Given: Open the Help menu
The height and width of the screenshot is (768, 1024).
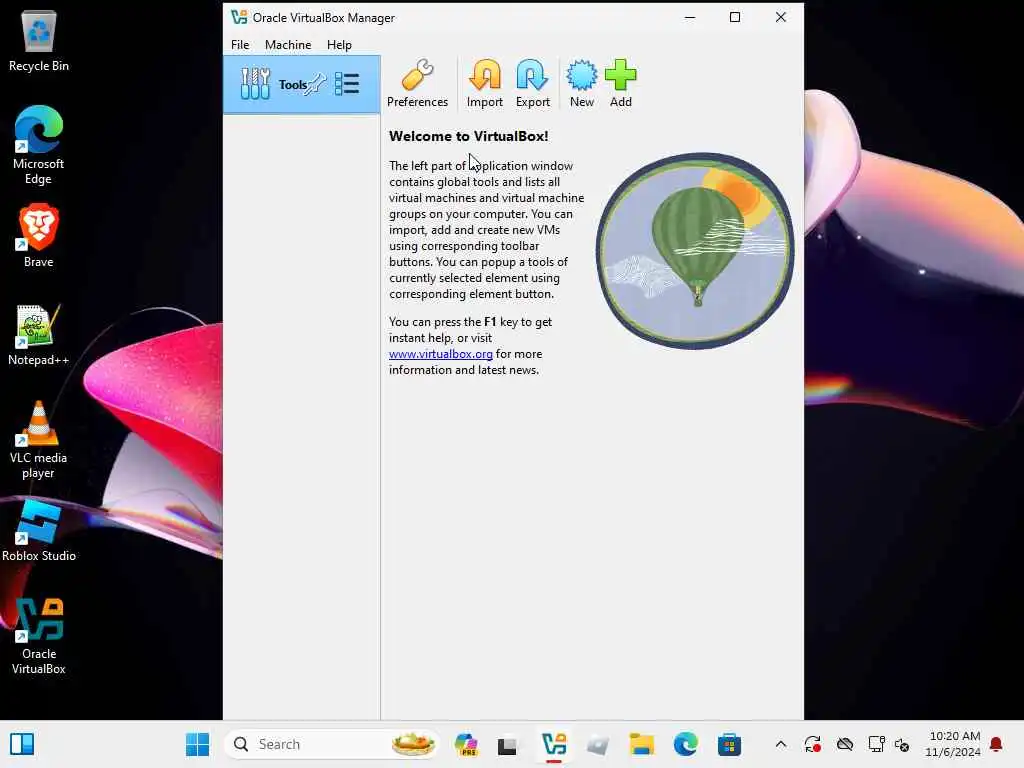Looking at the screenshot, I should 339,44.
